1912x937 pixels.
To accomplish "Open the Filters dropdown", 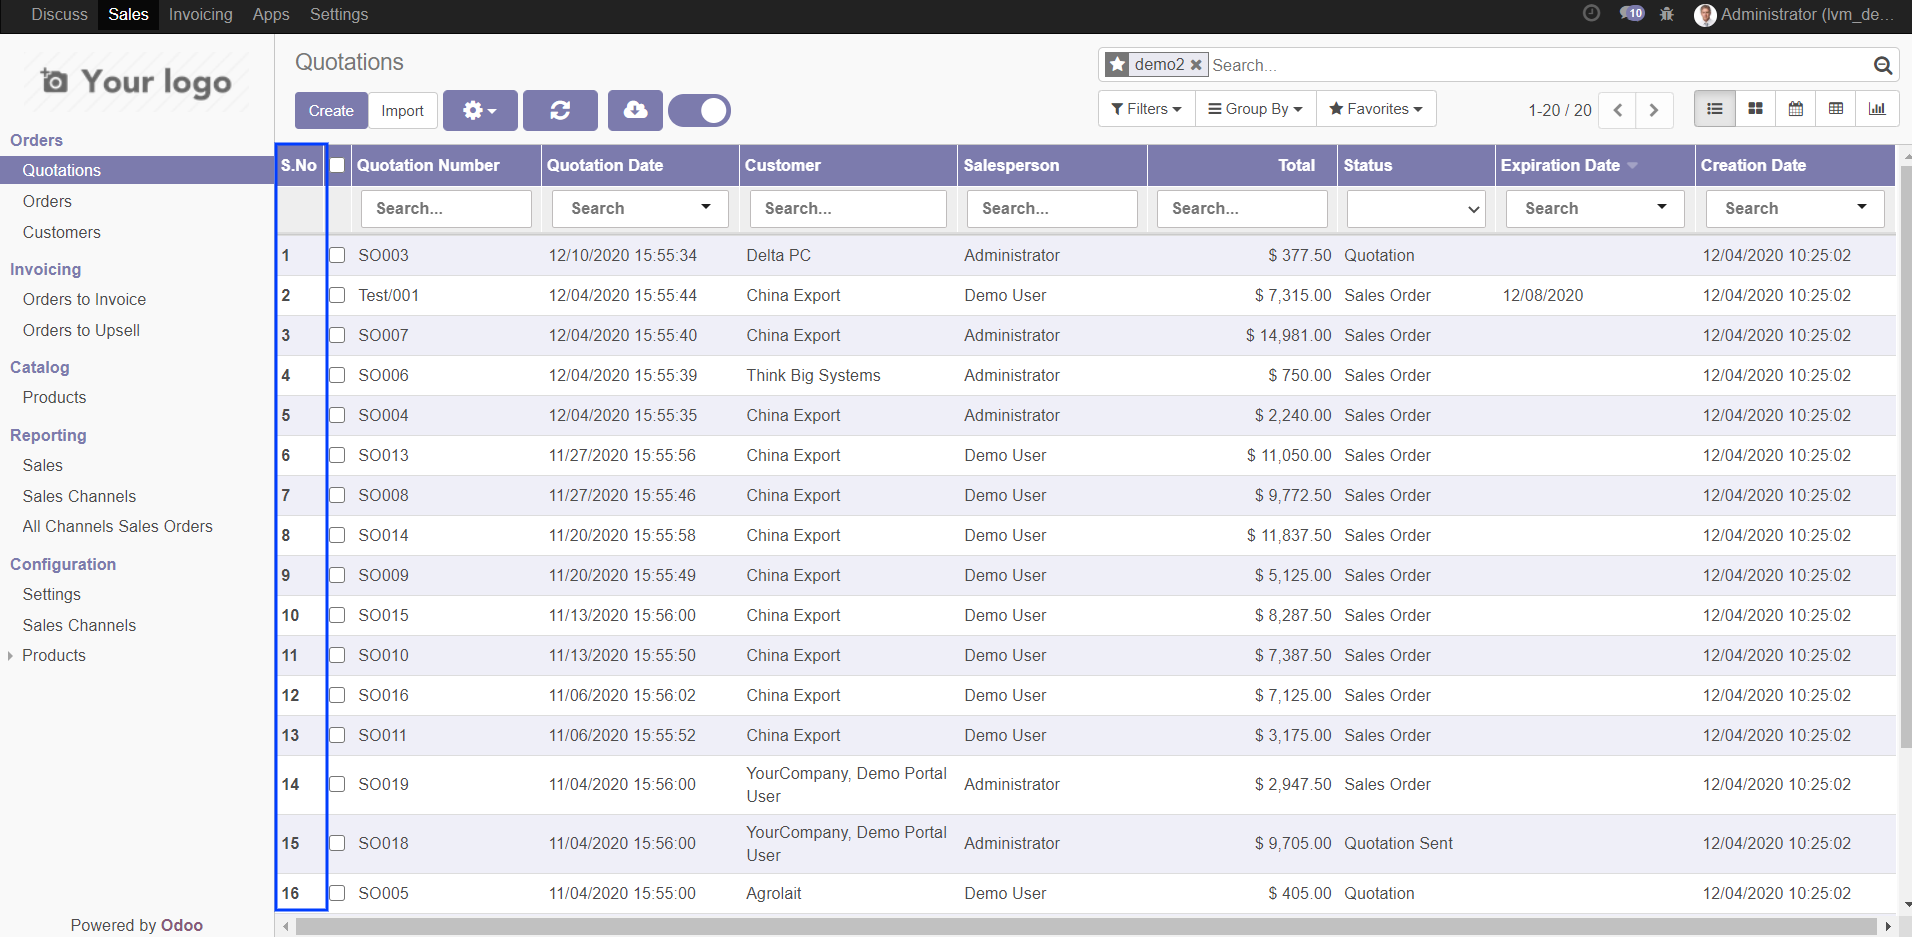I will click(x=1146, y=109).
